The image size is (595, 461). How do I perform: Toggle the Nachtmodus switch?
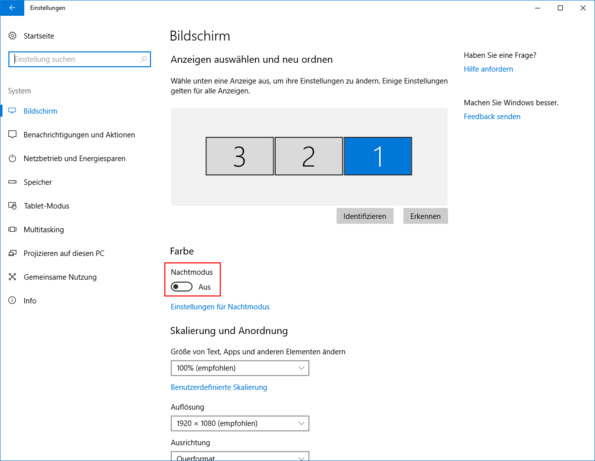point(181,287)
